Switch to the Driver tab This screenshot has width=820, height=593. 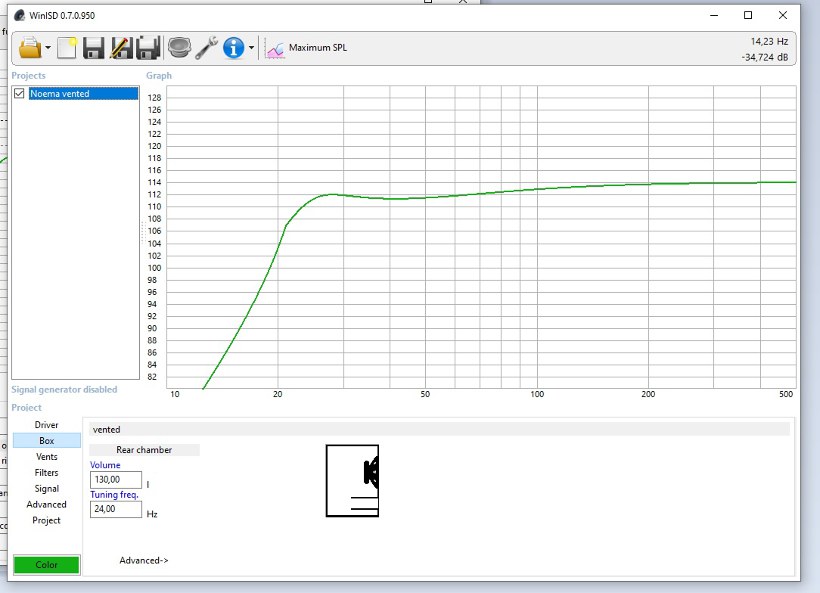(46, 425)
